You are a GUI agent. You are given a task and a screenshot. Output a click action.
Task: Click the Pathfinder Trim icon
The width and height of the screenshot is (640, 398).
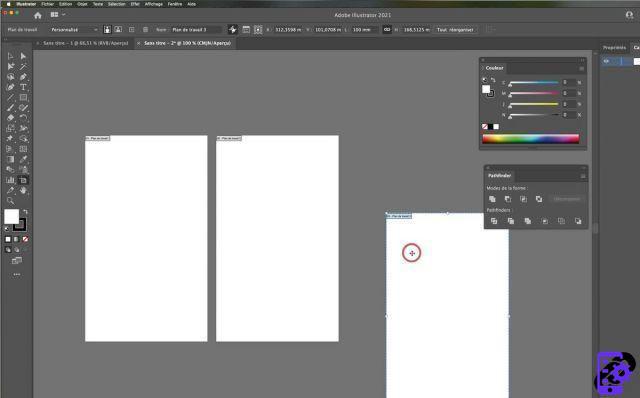[x=511, y=221]
